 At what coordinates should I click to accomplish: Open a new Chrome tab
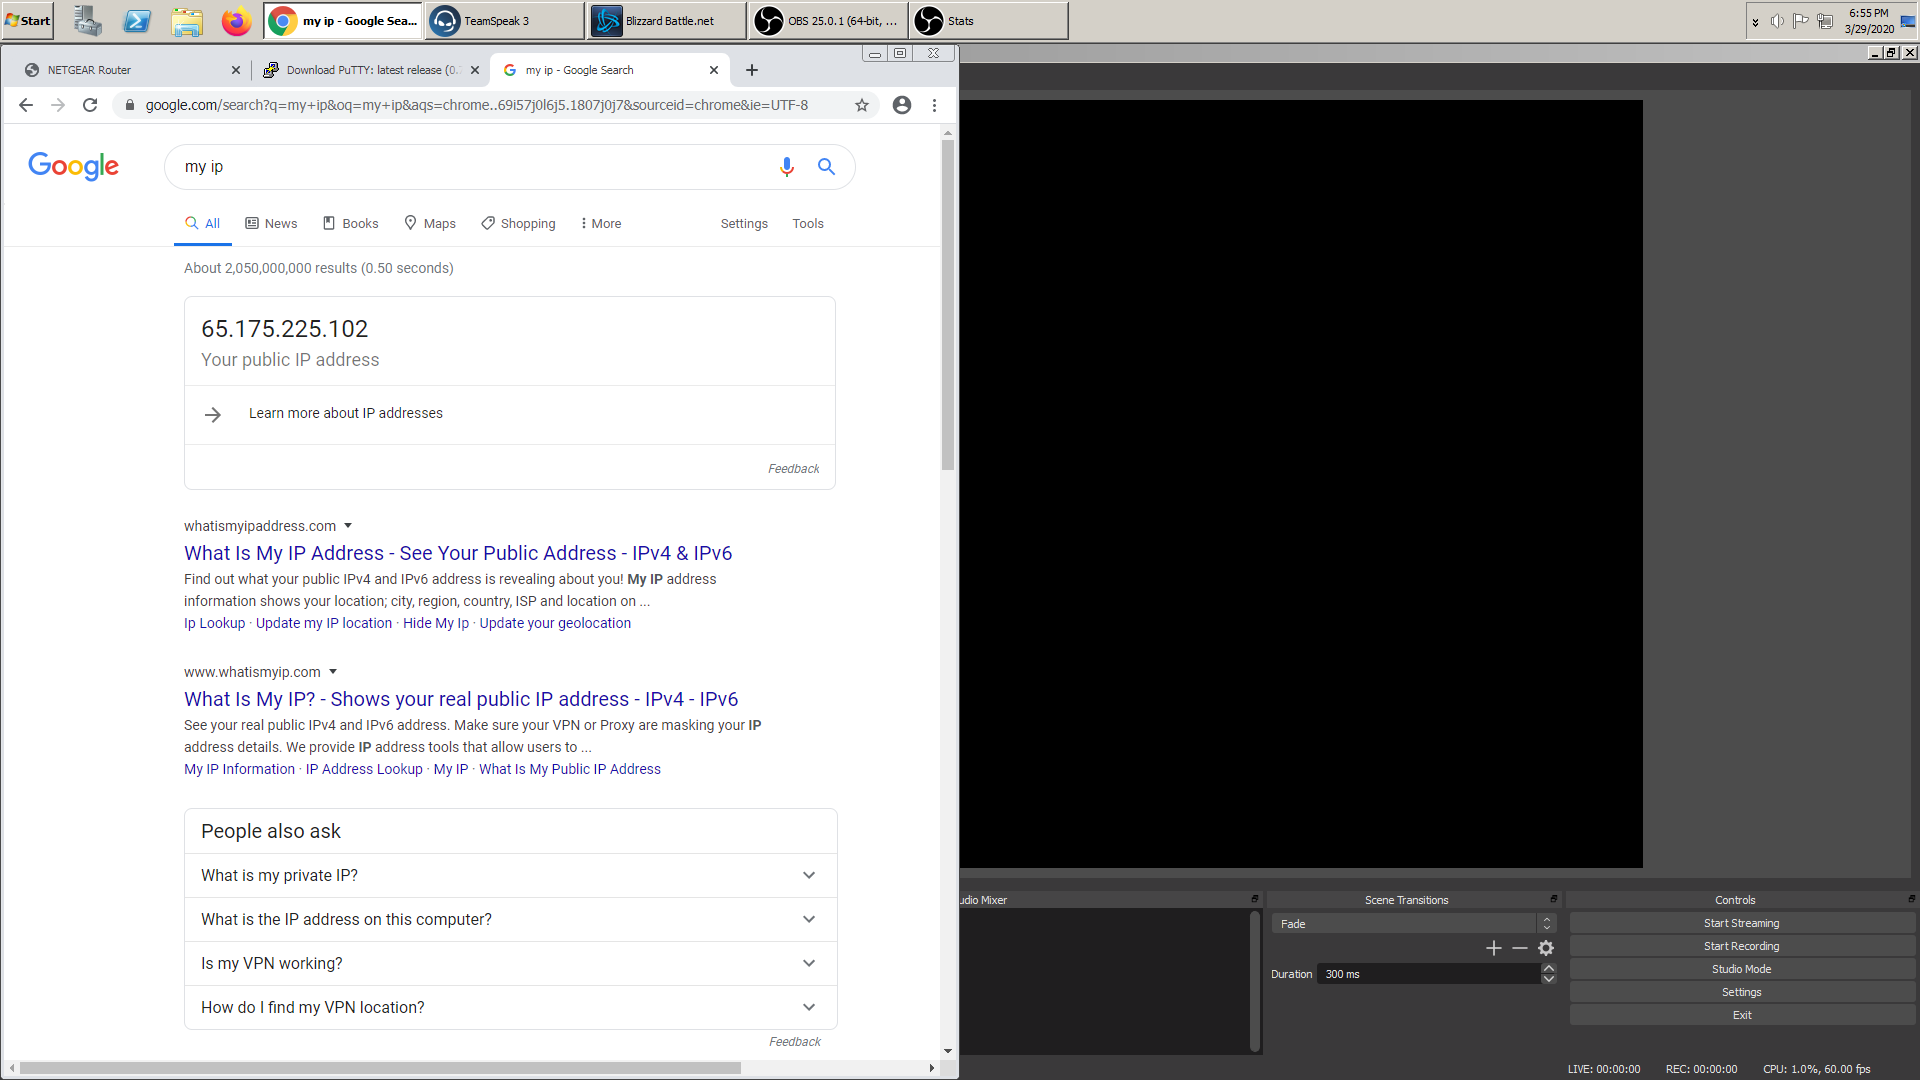752,70
